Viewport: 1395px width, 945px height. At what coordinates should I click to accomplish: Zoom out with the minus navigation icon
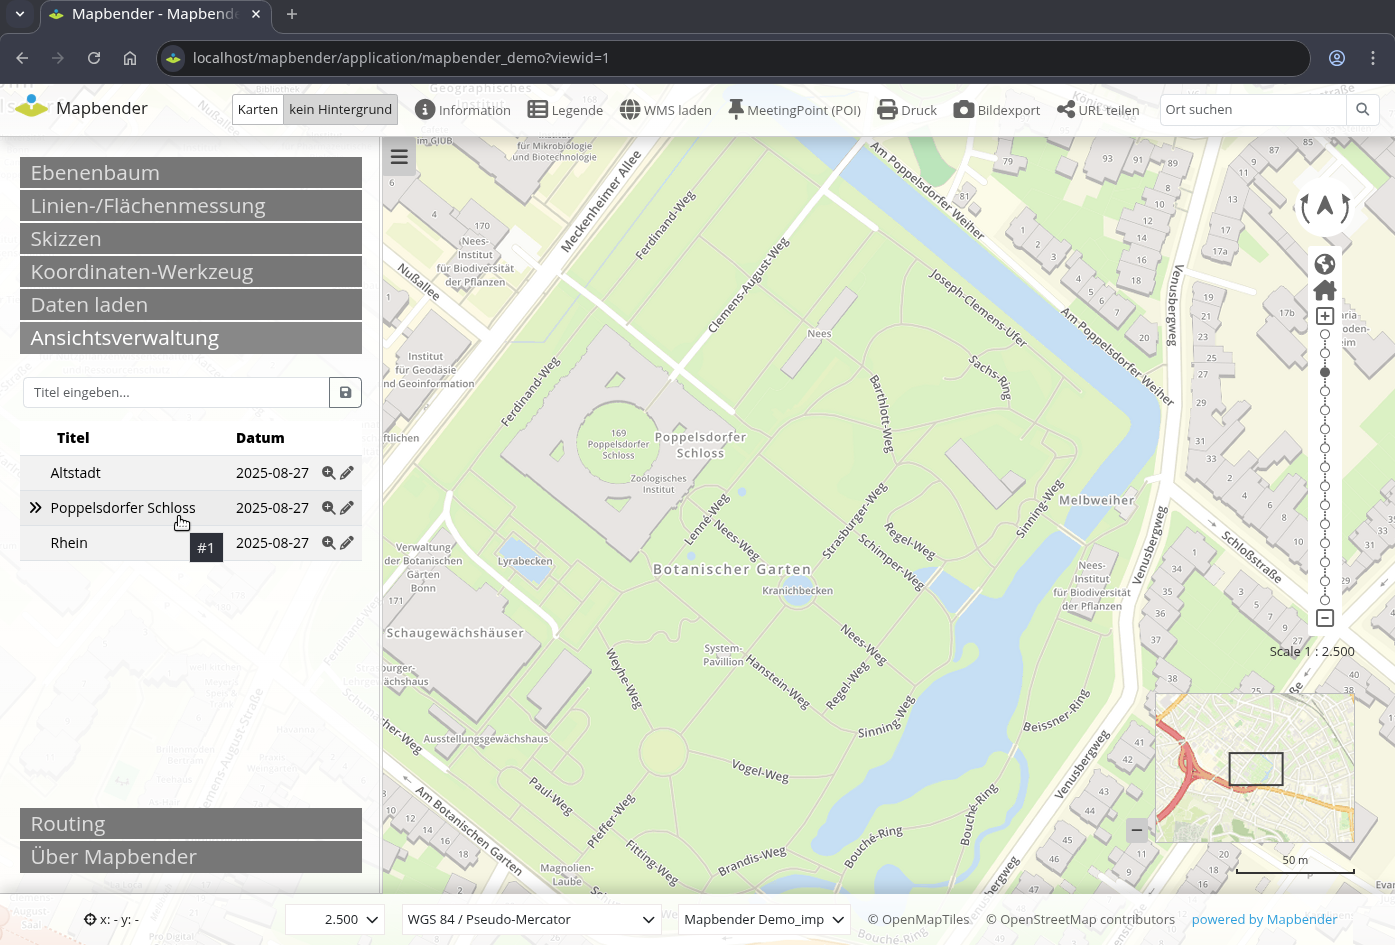(x=1325, y=618)
